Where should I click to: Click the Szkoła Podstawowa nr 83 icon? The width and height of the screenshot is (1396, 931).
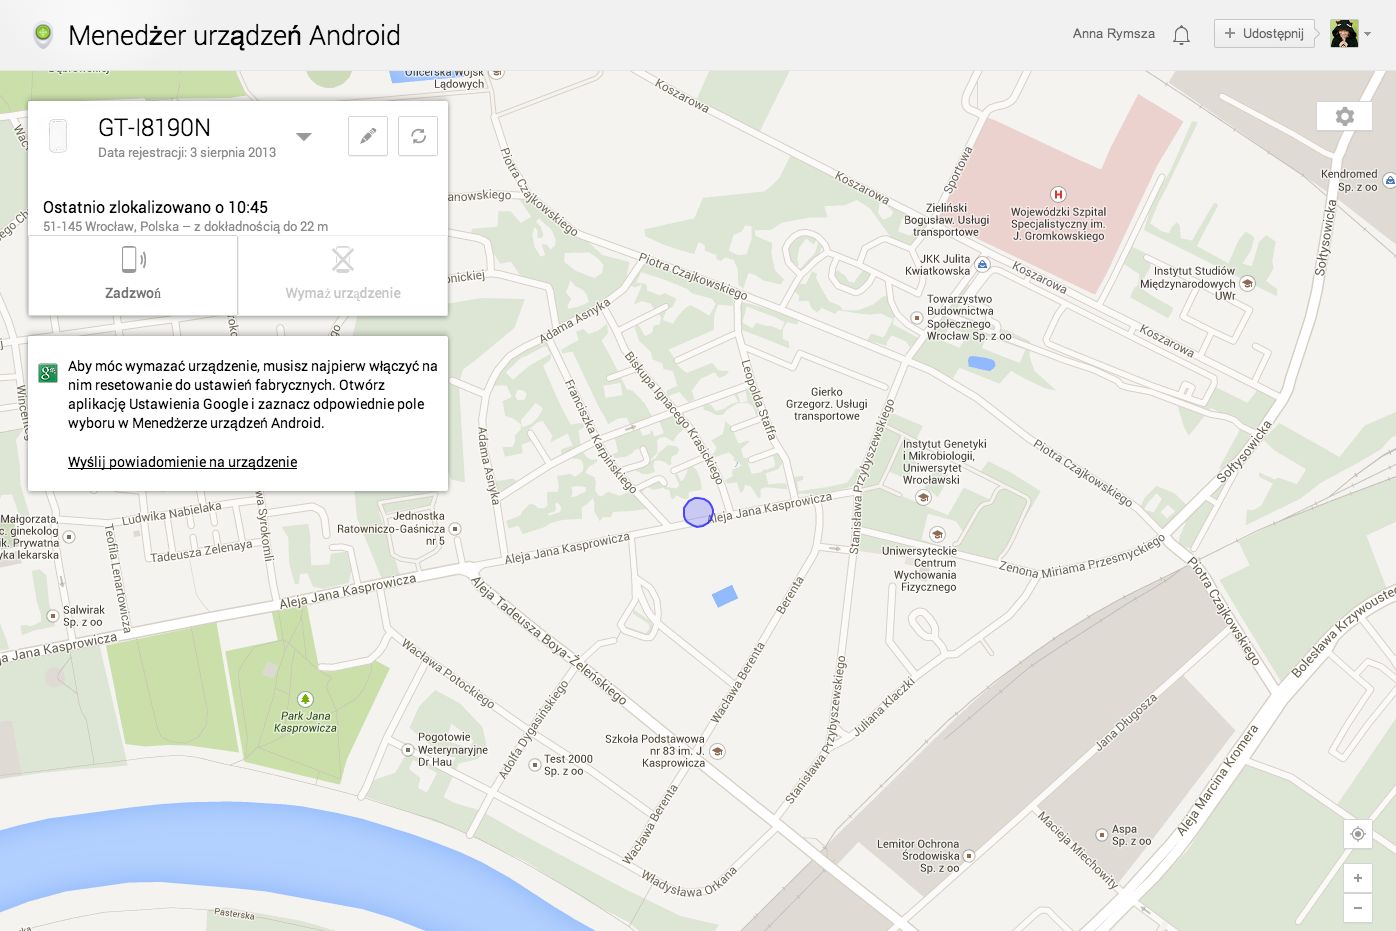(x=717, y=751)
